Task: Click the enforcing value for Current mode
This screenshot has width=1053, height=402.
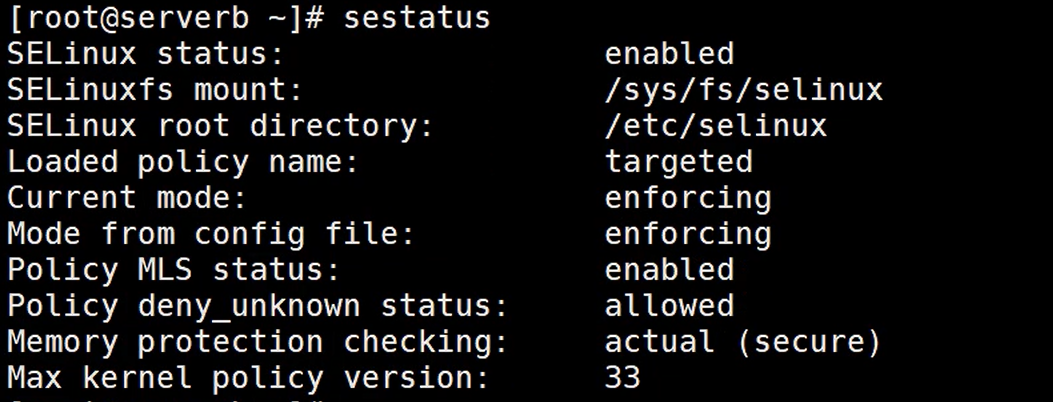Action: tap(688, 198)
